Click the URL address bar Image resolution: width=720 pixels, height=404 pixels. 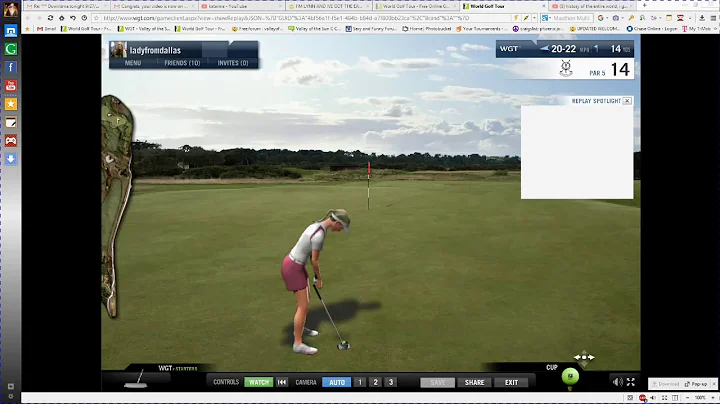coord(303,18)
